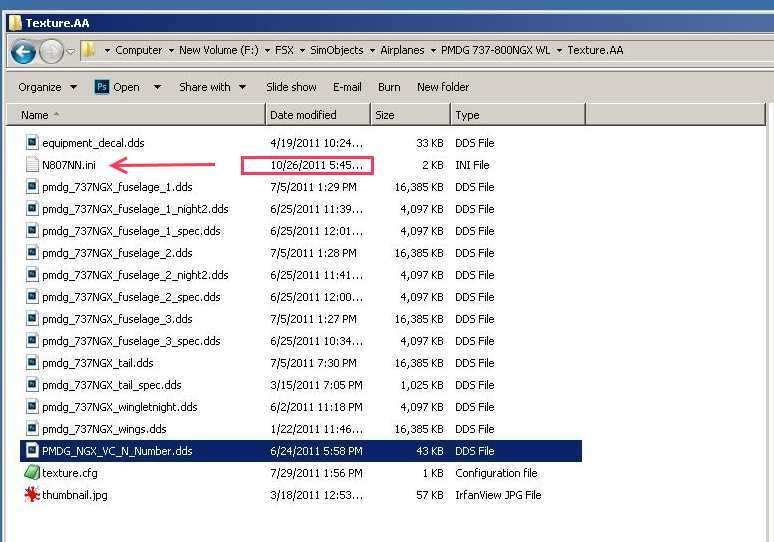The height and width of the screenshot is (542, 774).
Task: Go to the Airplanes breadcrumb folder
Action: (x=402, y=50)
